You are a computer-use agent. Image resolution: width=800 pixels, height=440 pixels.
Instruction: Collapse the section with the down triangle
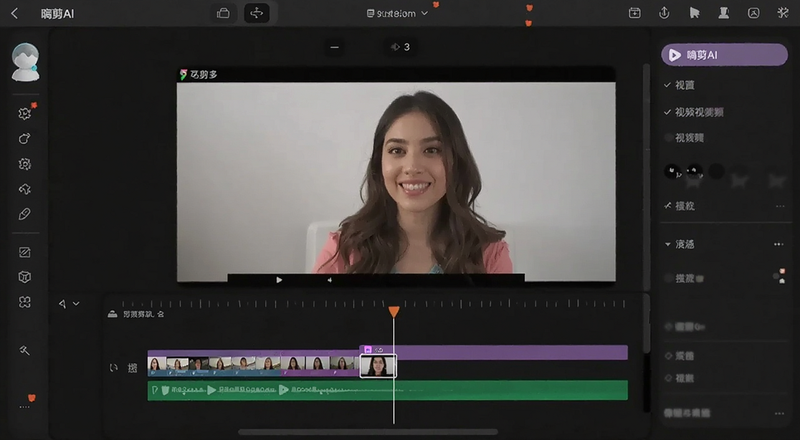(668, 245)
